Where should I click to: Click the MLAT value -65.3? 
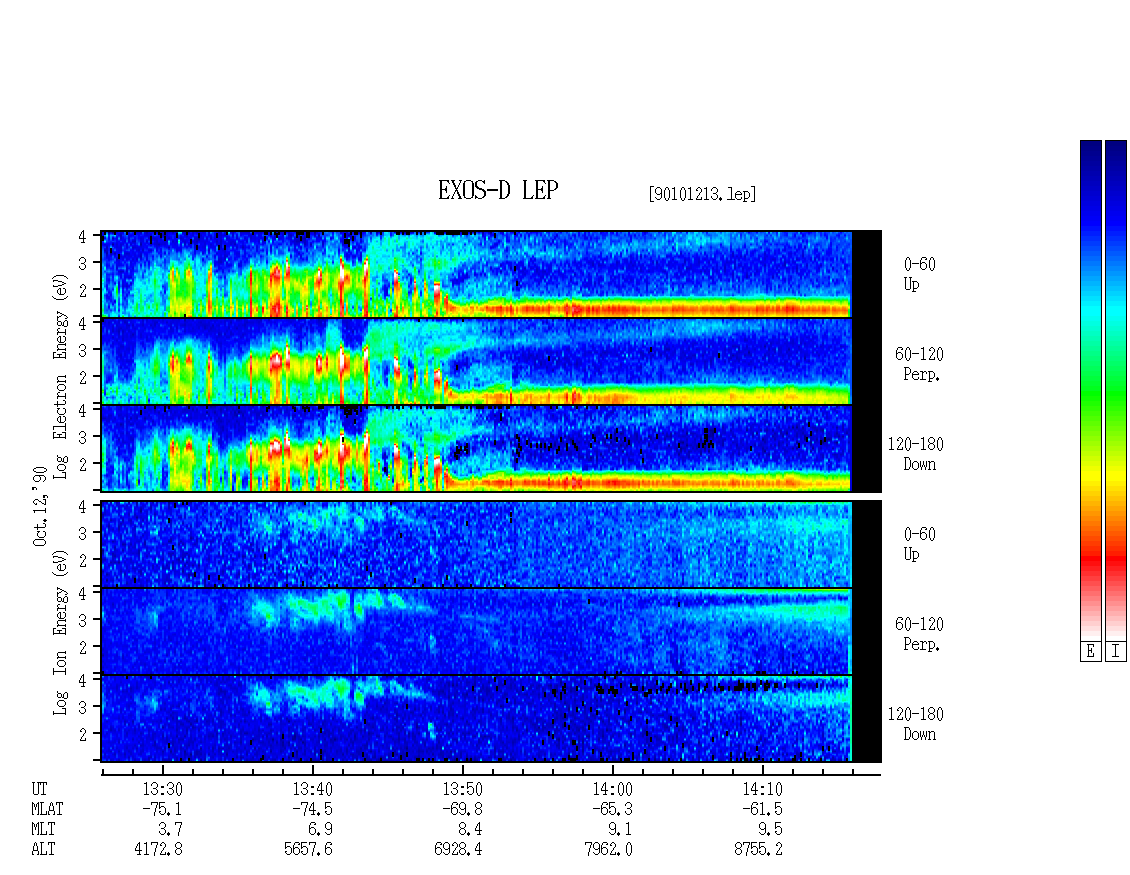(612, 809)
